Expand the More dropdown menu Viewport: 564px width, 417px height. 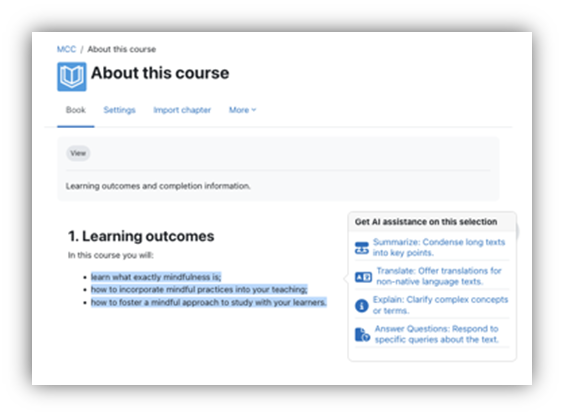click(x=242, y=110)
